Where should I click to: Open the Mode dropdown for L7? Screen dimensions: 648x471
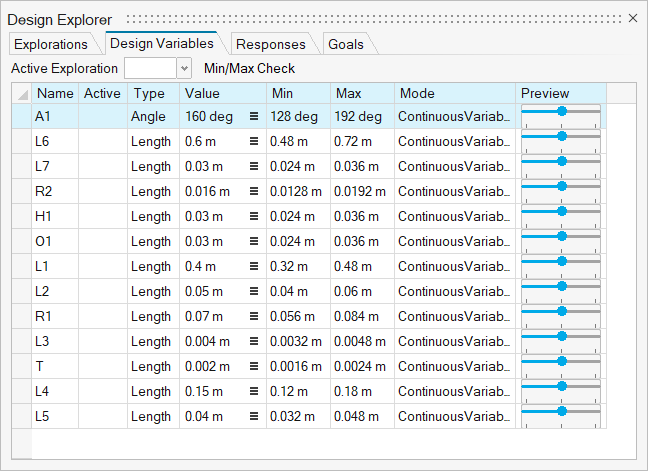[455, 167]
